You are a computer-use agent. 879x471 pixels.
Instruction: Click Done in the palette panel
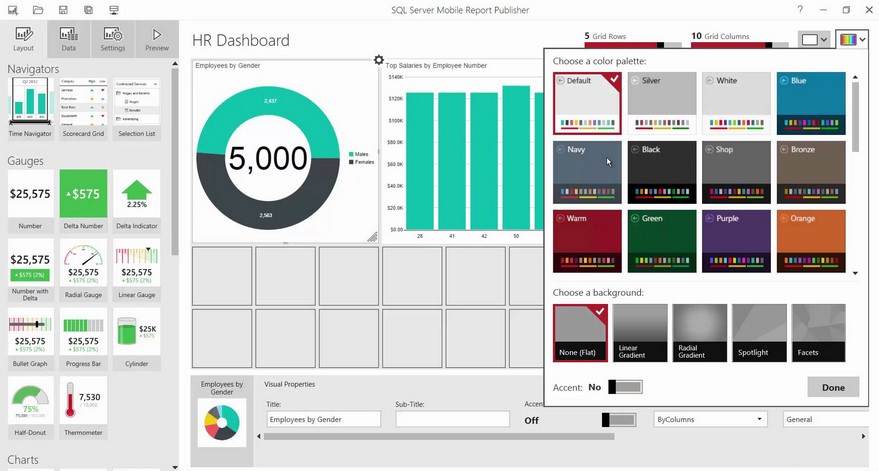coord(833,387)
